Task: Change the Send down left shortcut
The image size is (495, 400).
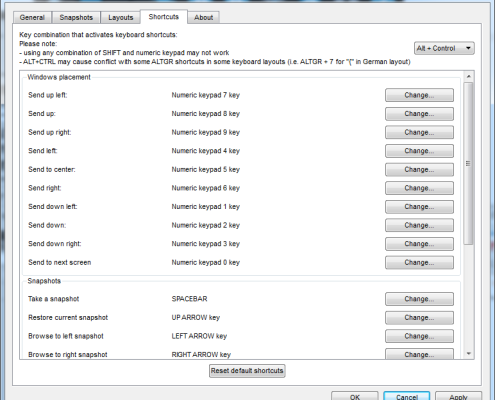Action: point(419,207)
